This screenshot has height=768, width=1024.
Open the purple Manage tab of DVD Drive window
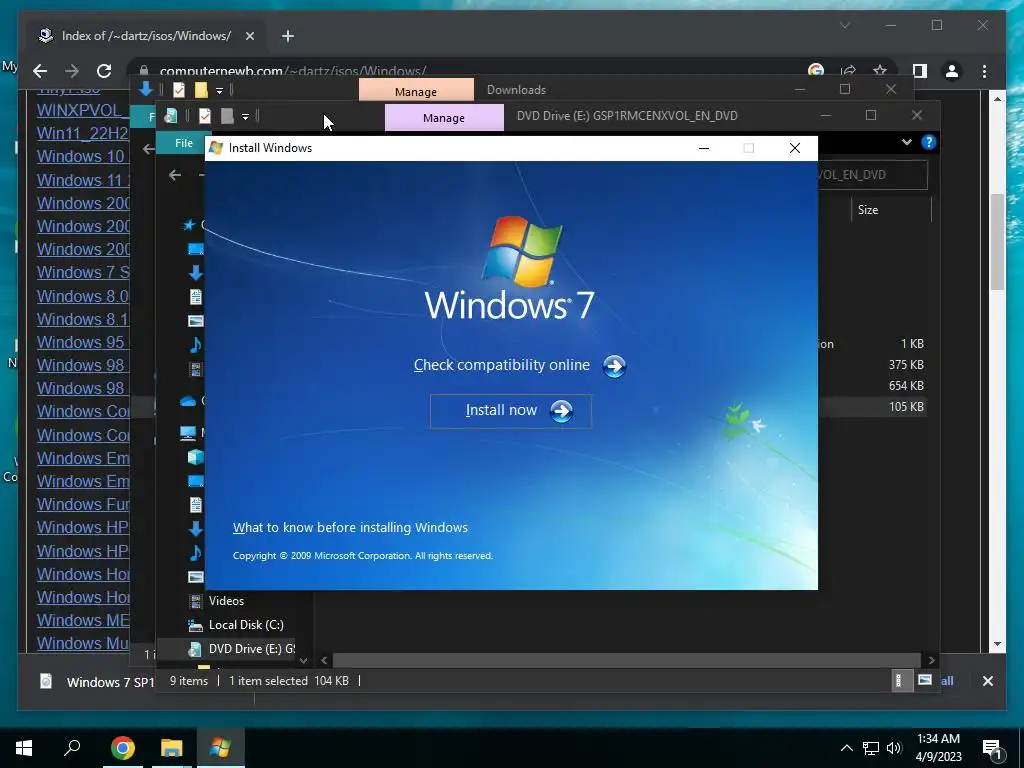444,118
